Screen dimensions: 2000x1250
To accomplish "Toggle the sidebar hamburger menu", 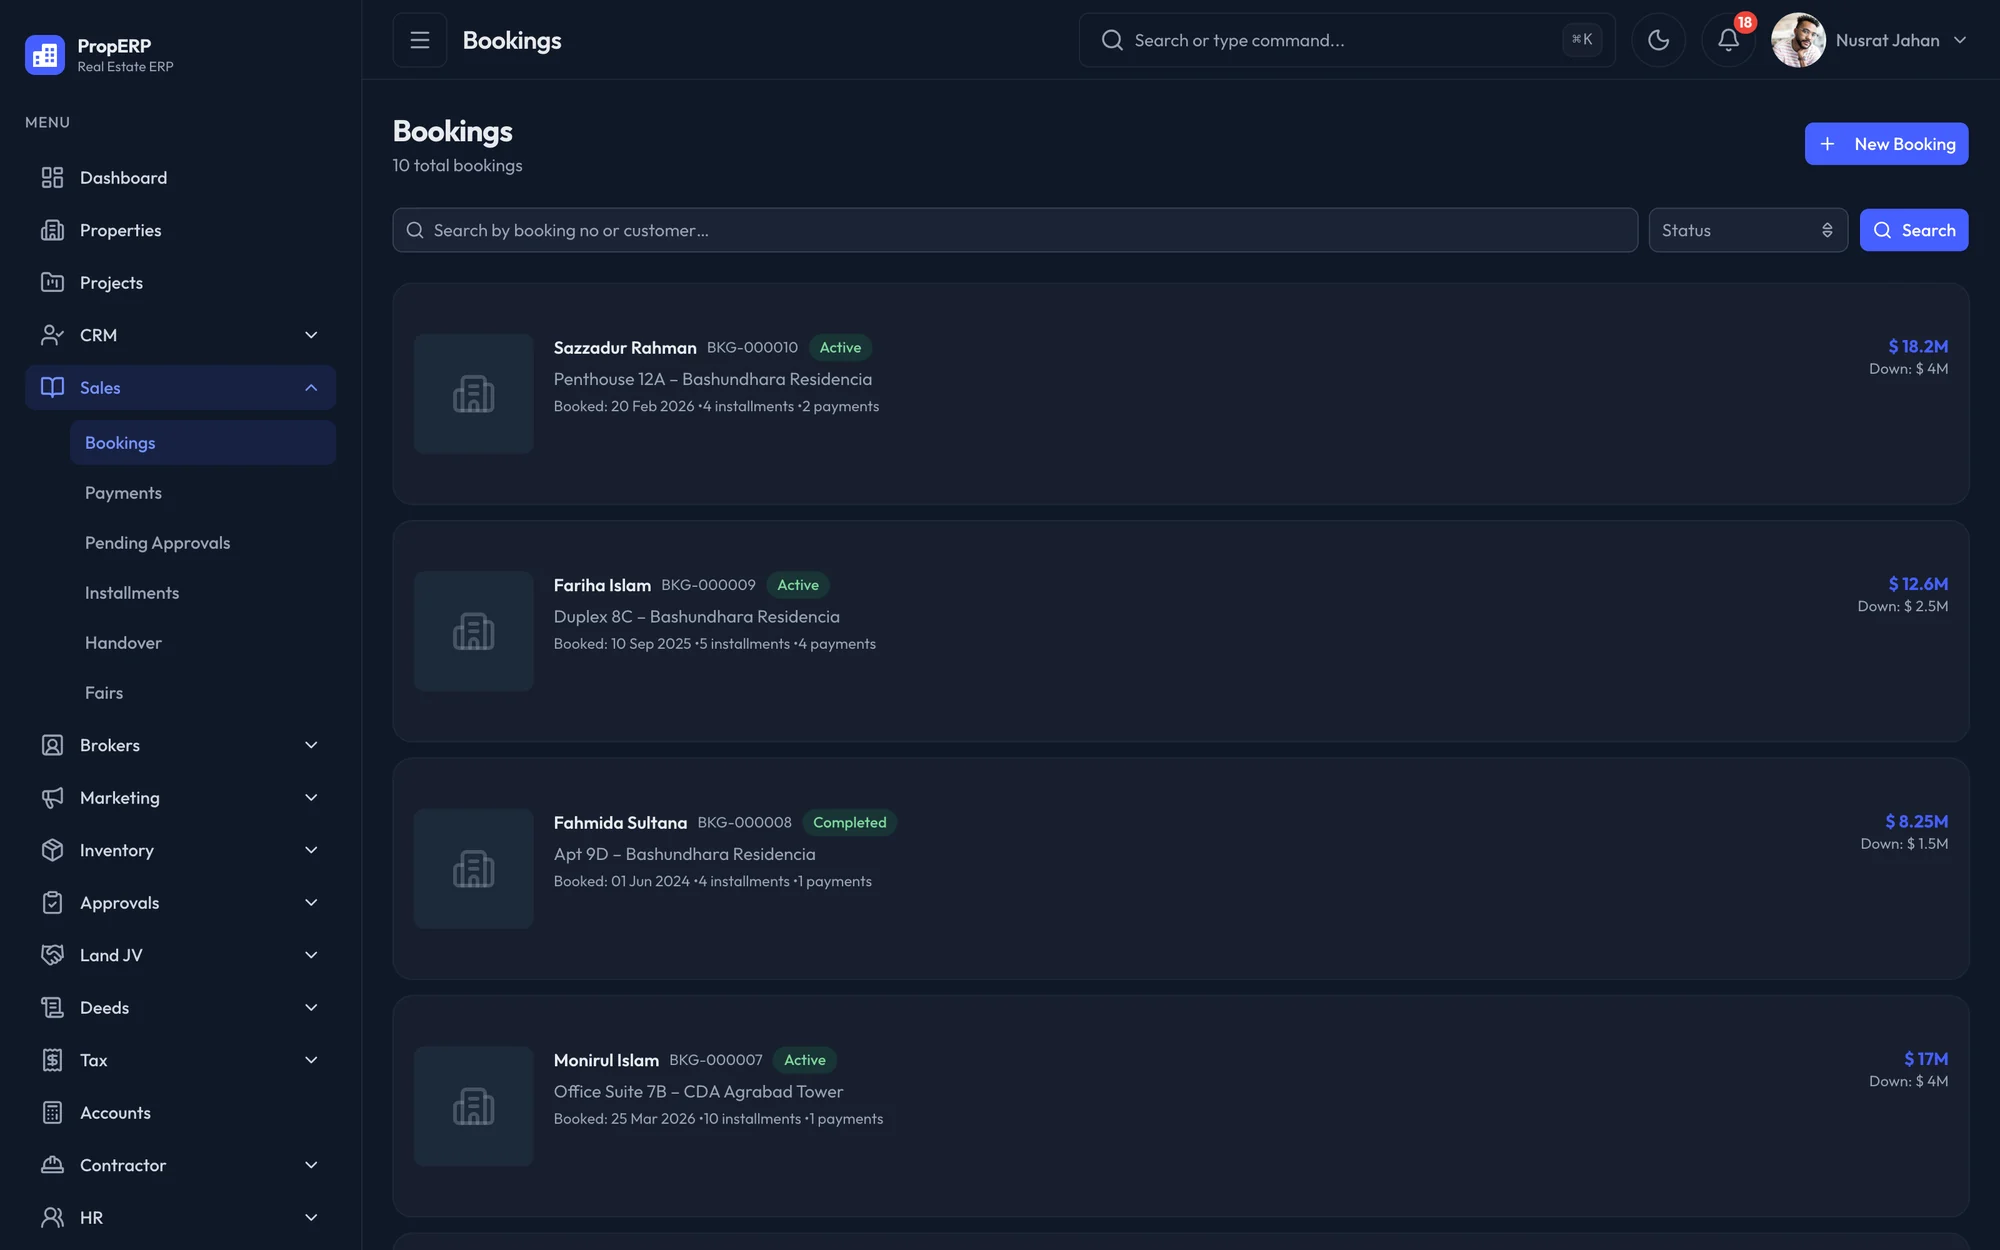I will pos(420,40).
